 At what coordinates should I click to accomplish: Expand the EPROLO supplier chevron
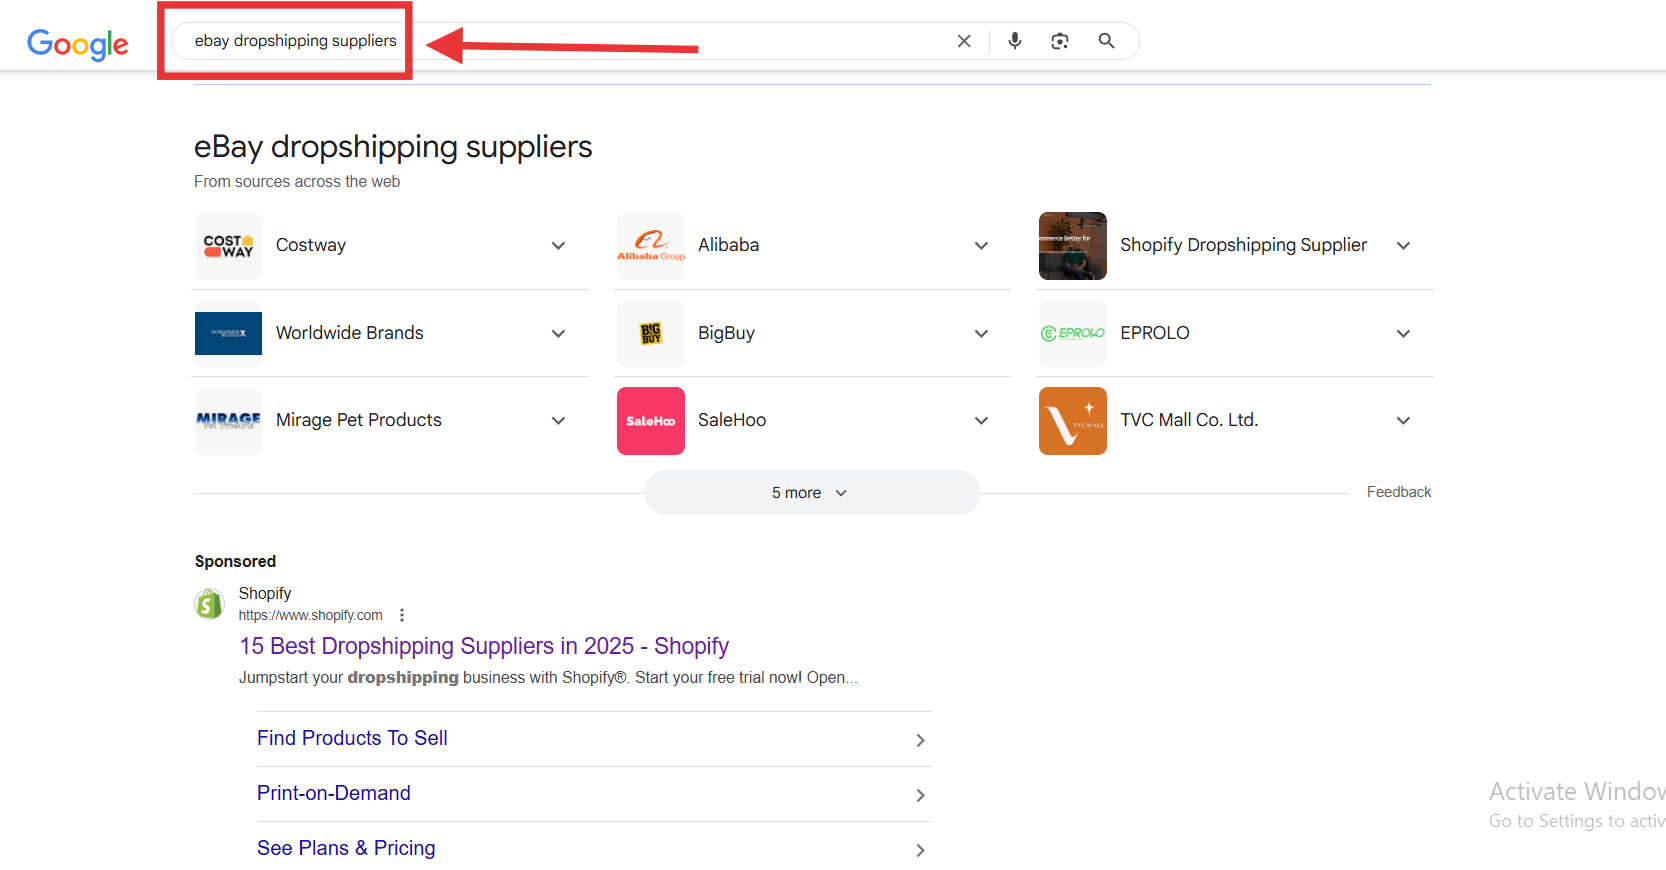[1404, 334]
